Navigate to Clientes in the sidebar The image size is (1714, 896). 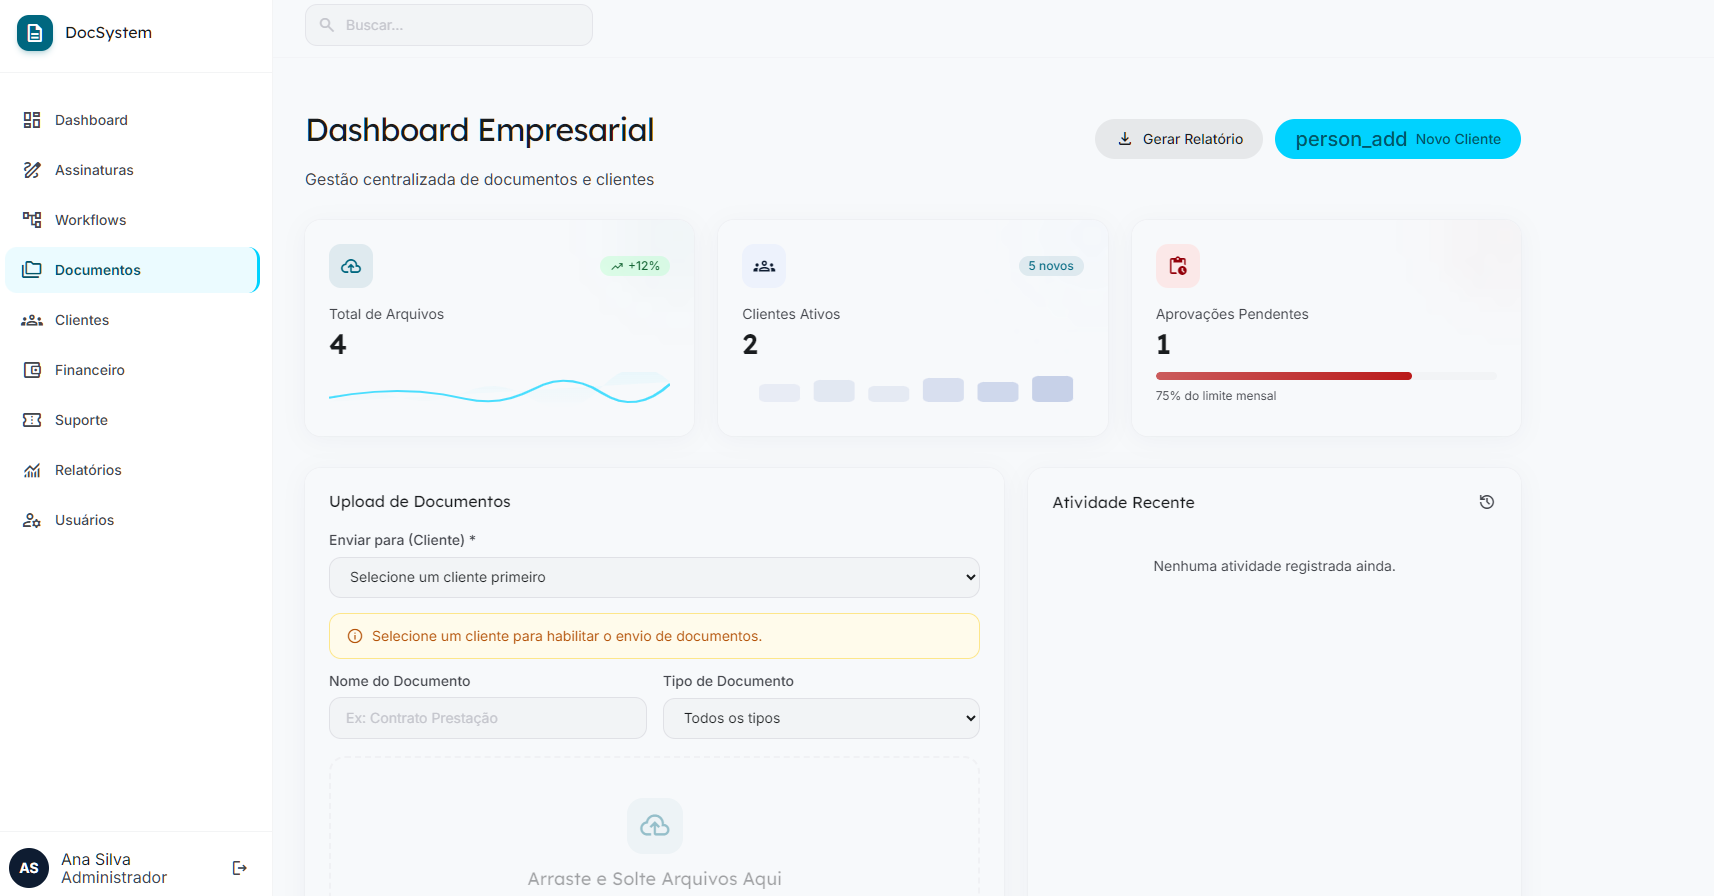[132, 320]
